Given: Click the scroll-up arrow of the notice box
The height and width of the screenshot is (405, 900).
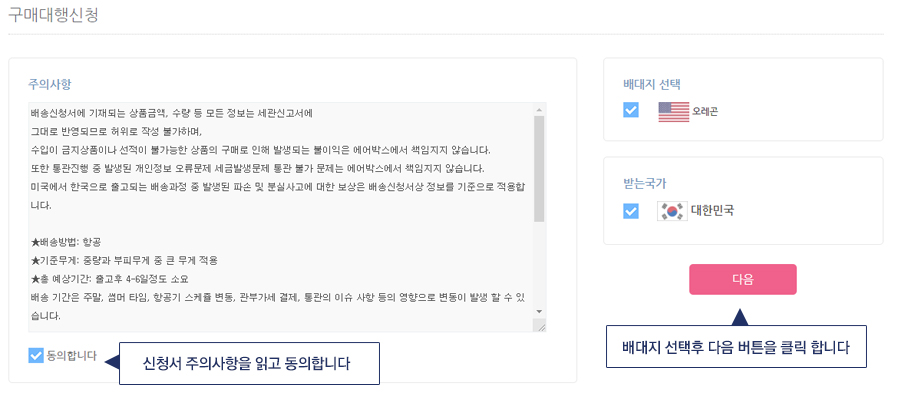Looking at the screenshot, I should pyautogui.click(x=539, y=110).
